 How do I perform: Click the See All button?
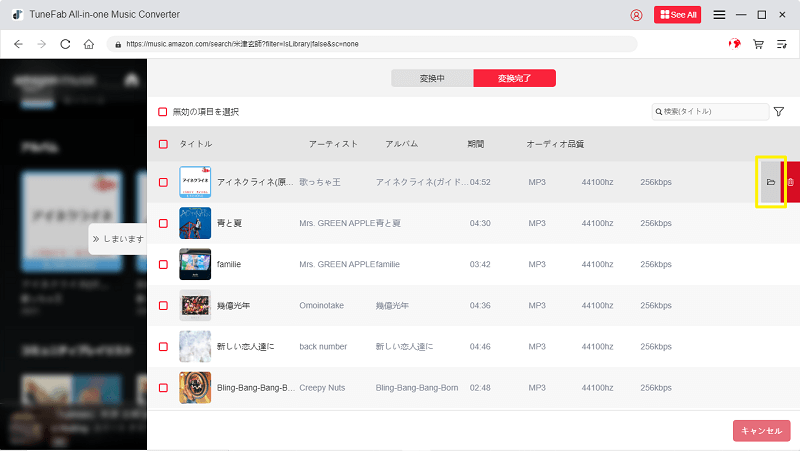678,15
